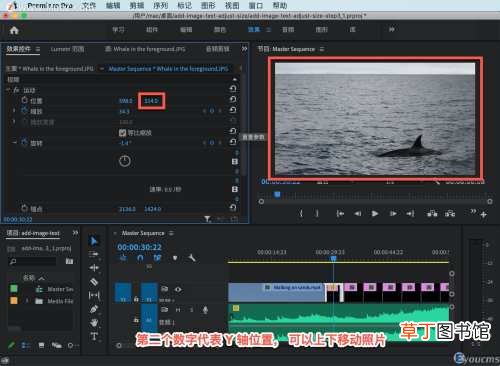Click Mark Out in Program monitor
Viewport: 500px width, 366px height.
click(317, 213)
